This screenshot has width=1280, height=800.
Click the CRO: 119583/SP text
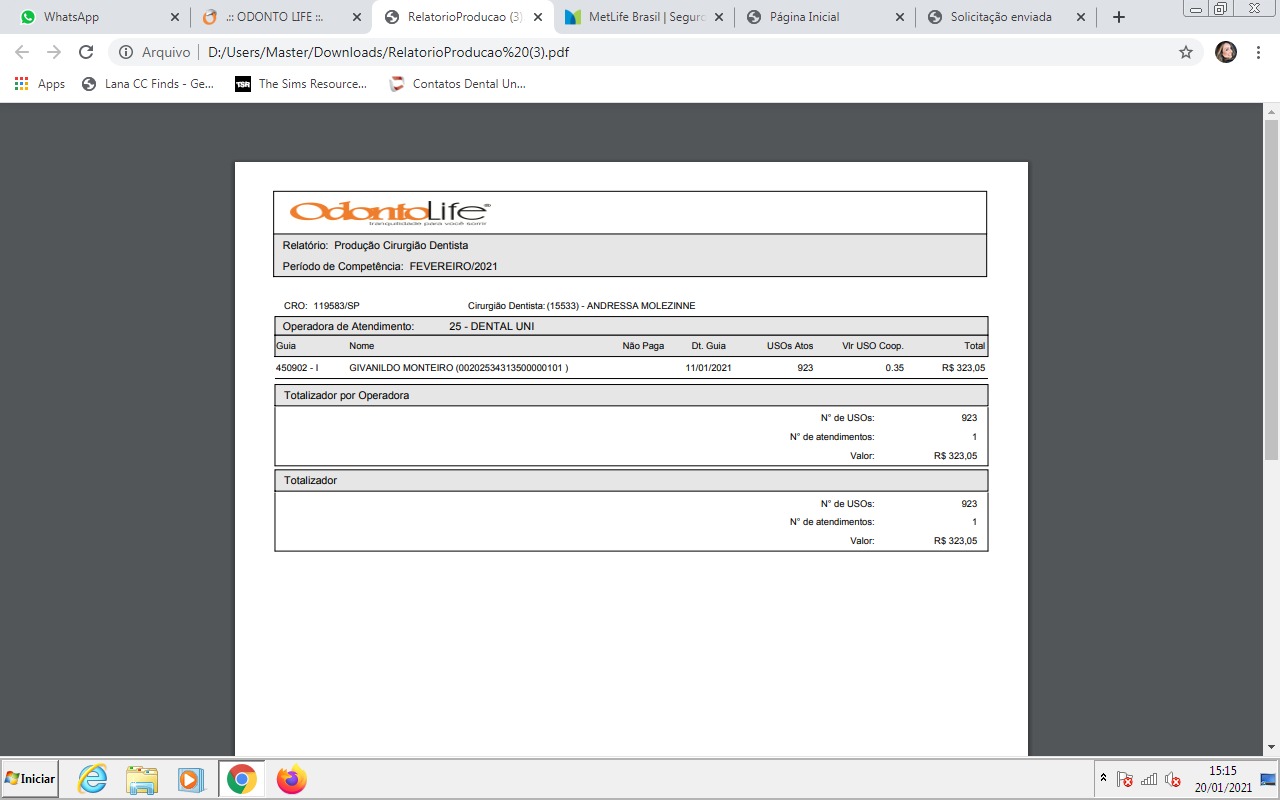tap(322, 306)
